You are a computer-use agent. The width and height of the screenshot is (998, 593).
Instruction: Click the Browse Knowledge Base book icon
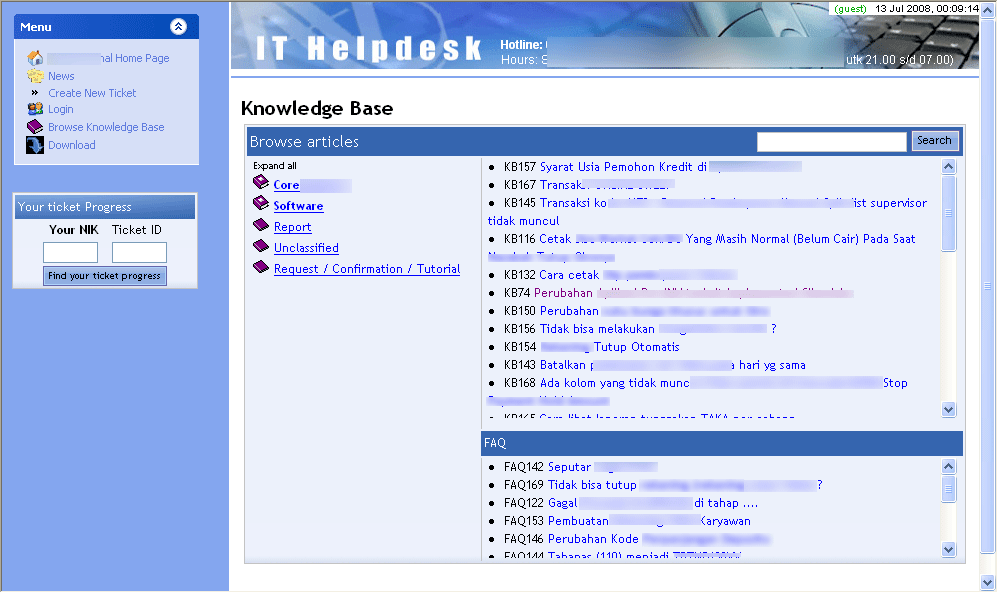(x=36, y=127)
